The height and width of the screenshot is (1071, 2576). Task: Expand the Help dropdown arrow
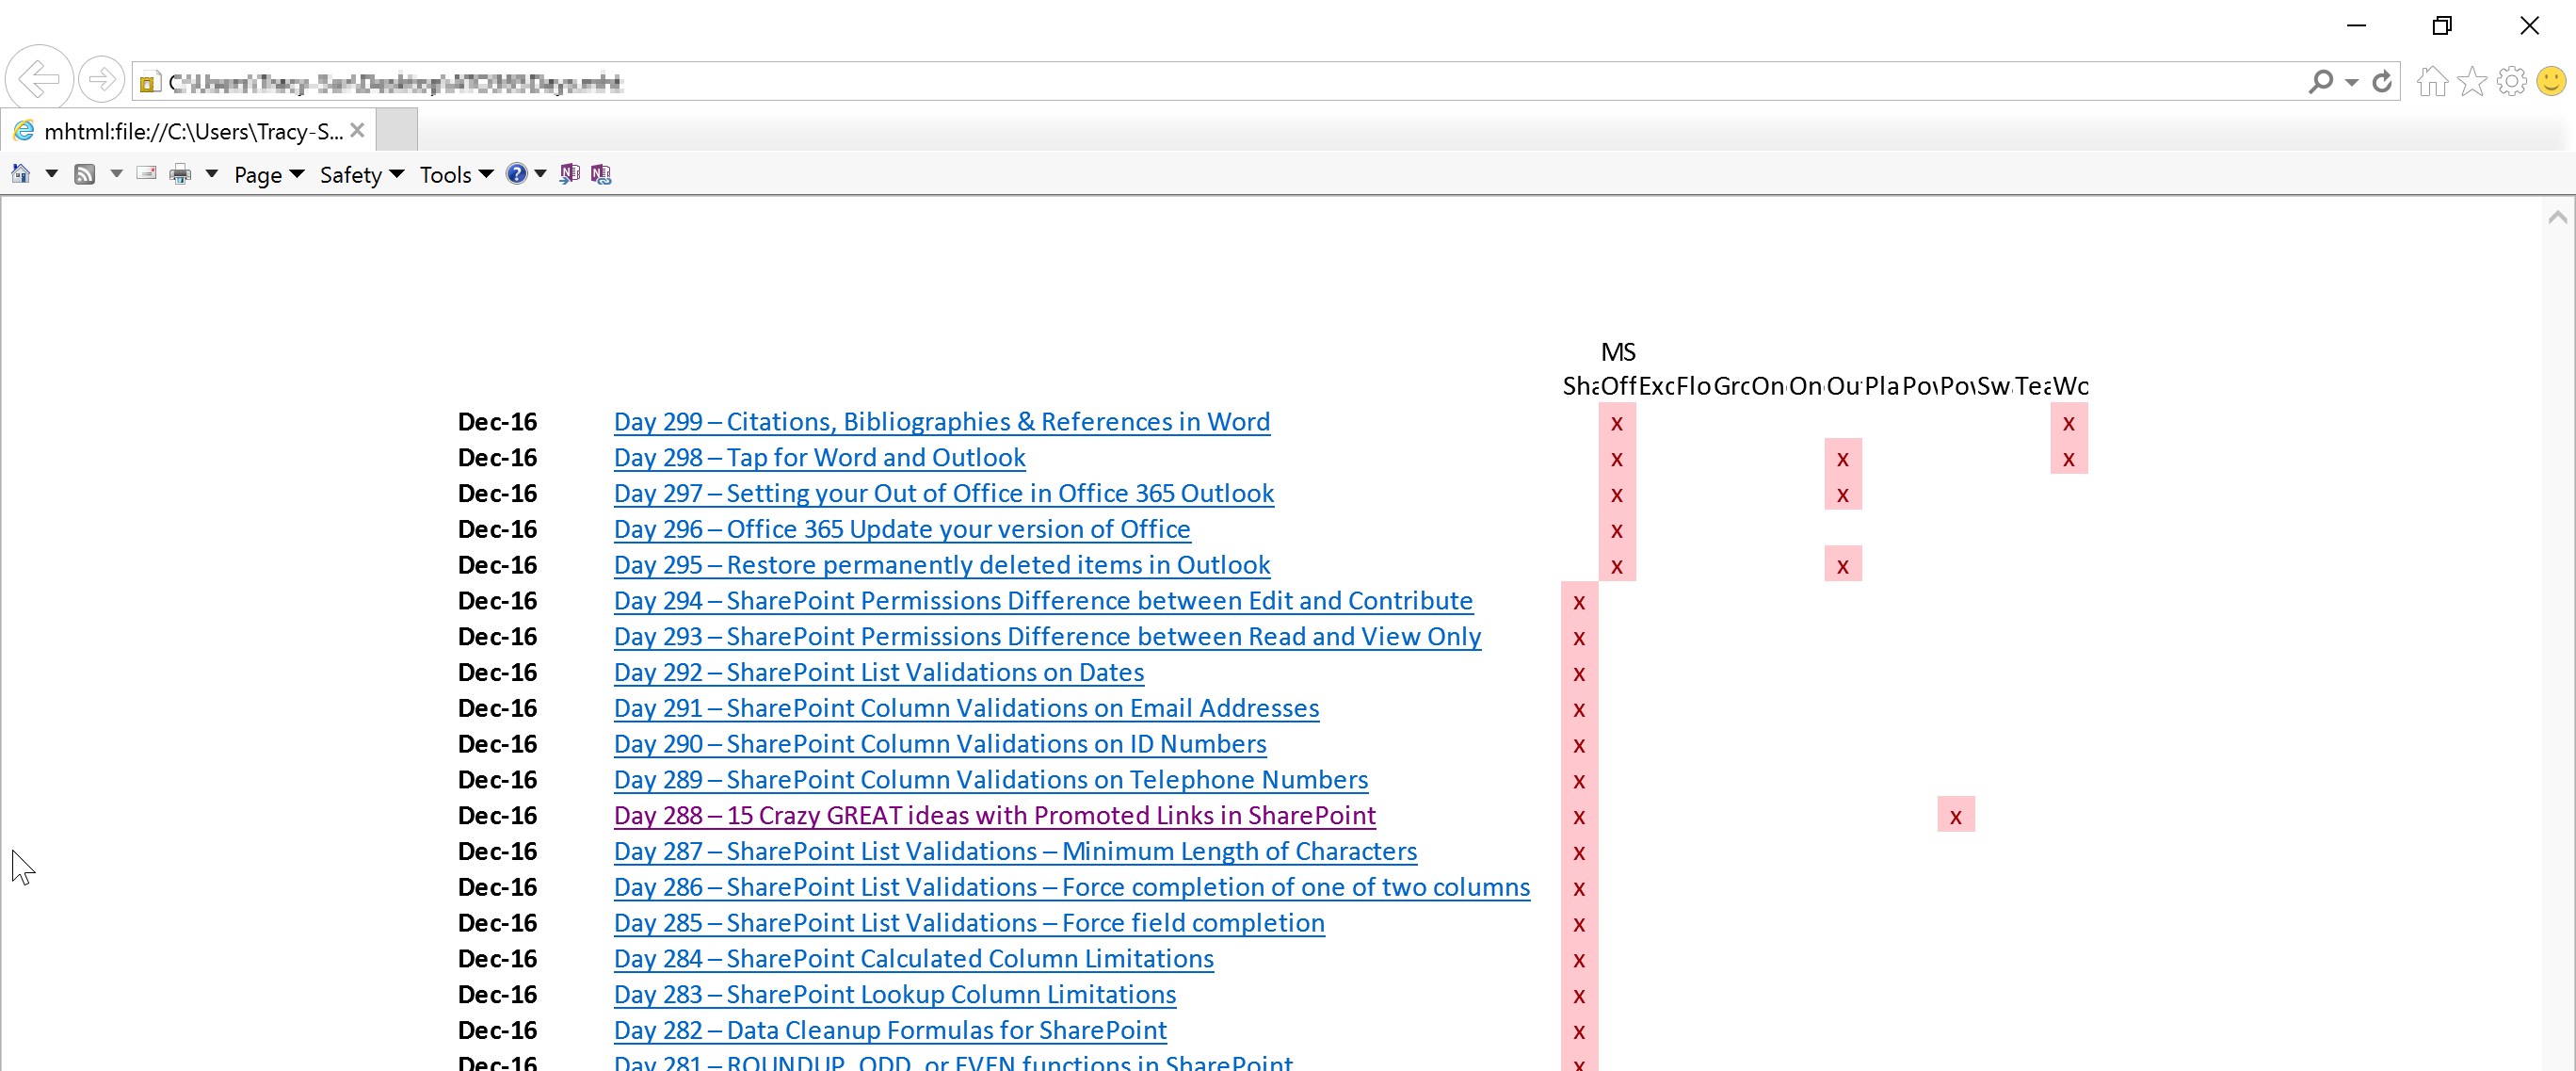pos(541,174)
